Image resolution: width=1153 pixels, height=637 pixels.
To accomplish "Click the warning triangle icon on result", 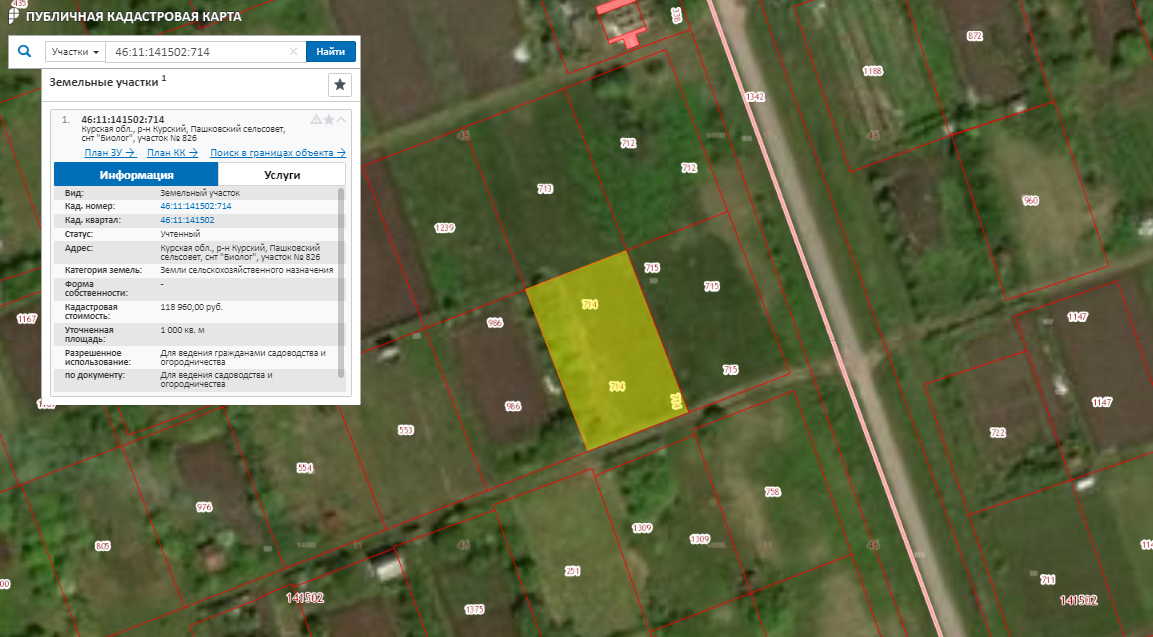I will tap(316, 120).
